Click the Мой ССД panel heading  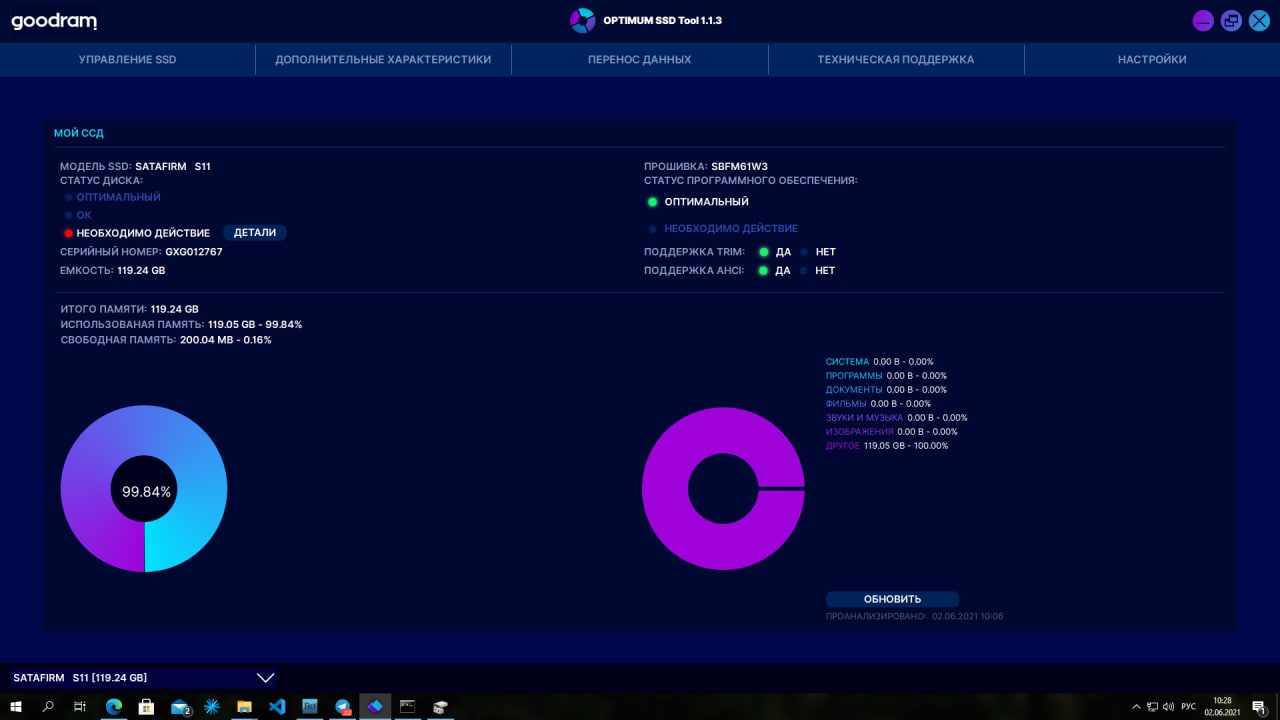click(x=79, y=133)
